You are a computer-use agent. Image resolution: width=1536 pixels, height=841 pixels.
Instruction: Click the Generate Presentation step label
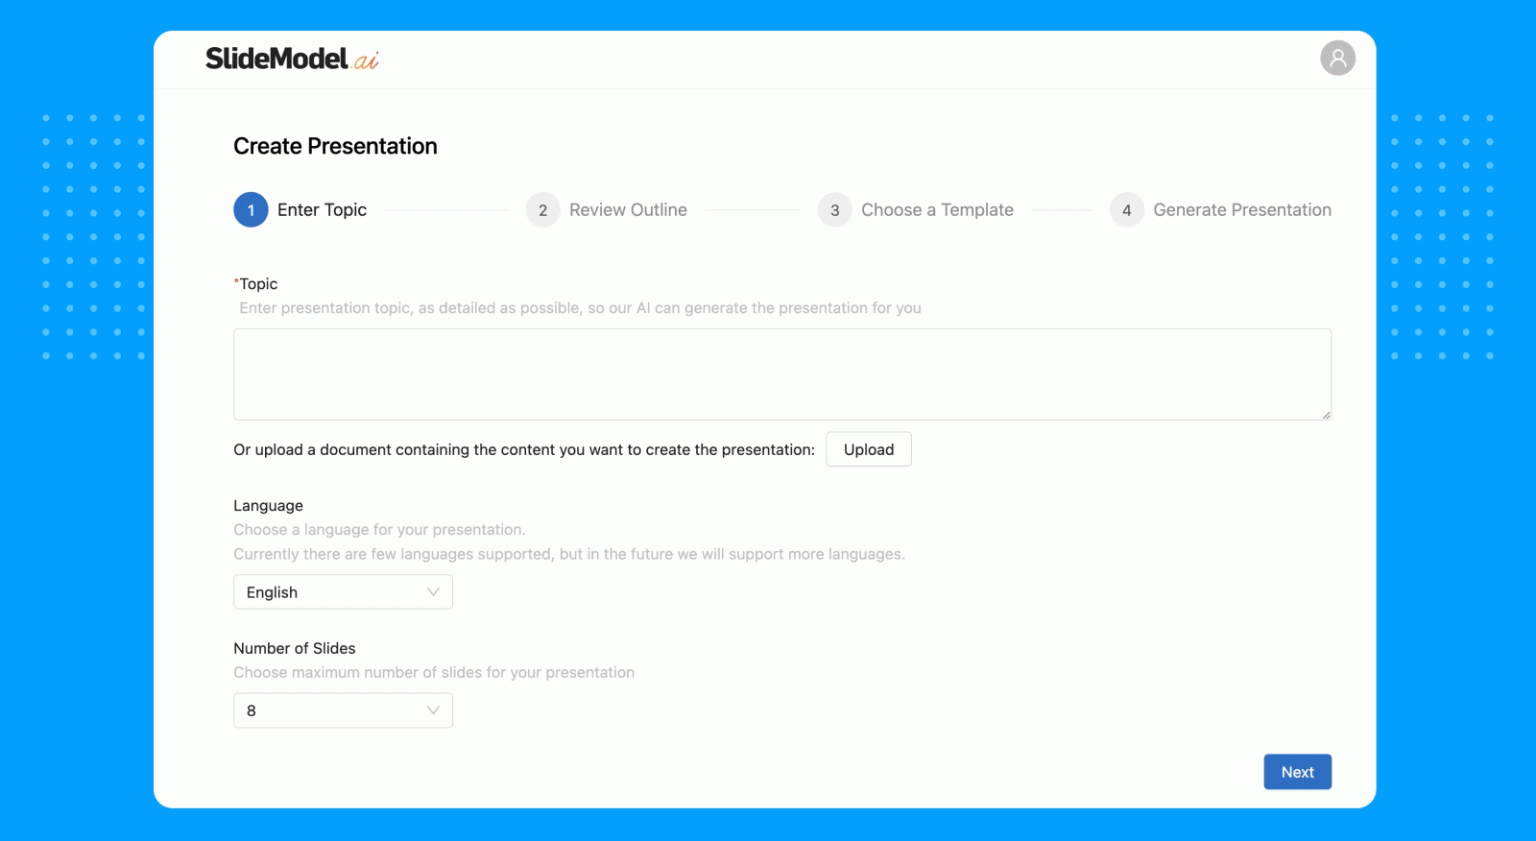pyautogui.click(x=1242, y=210)
